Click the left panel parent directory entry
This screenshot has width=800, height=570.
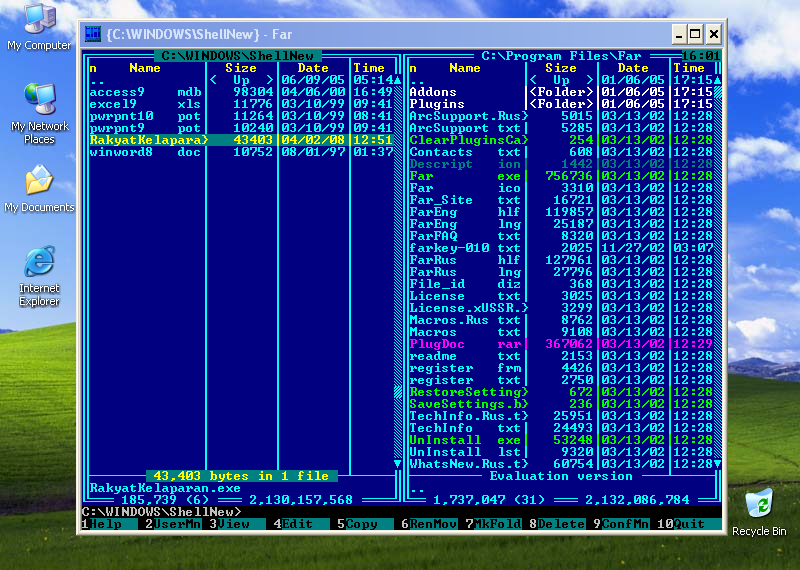click(x=241, y=80)
